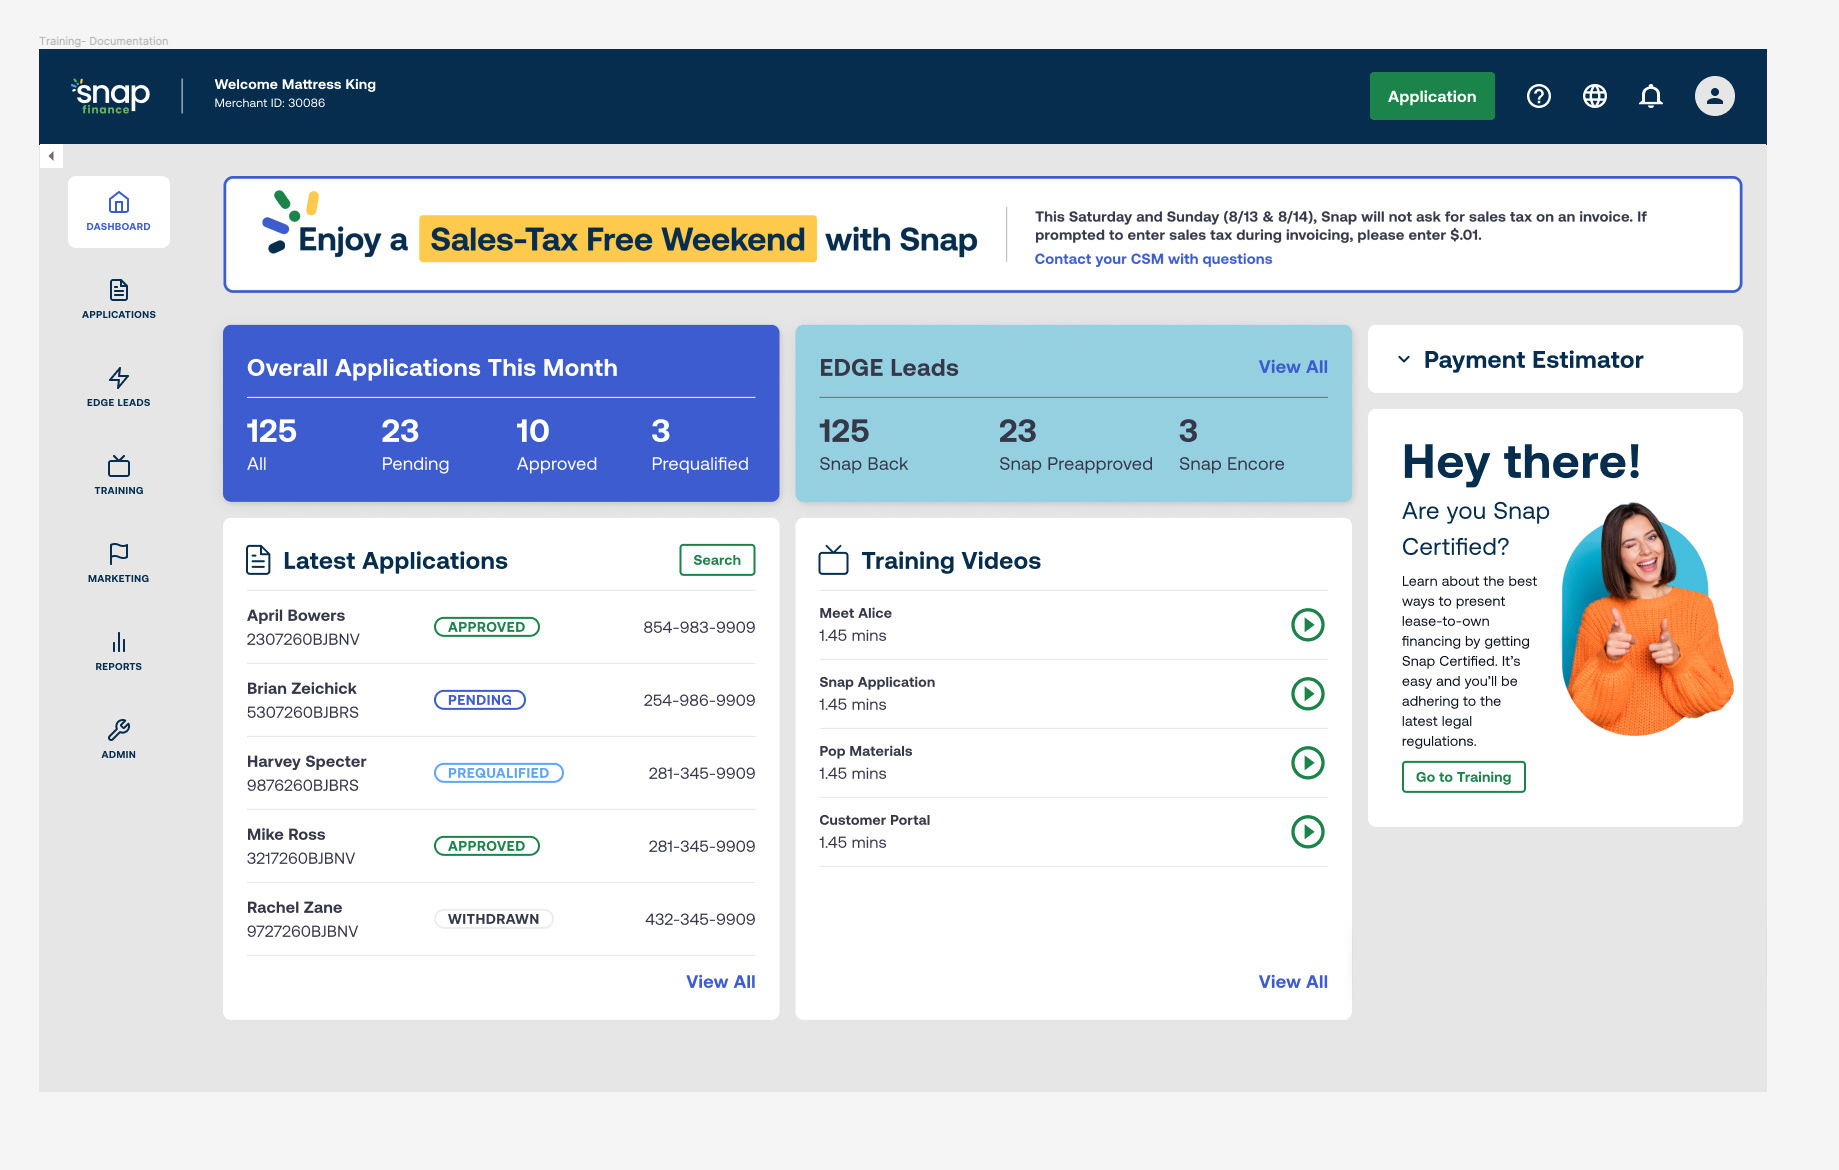Play the Snap Application video
The image size is (1839, 1170).
(x=1307, y=694)
